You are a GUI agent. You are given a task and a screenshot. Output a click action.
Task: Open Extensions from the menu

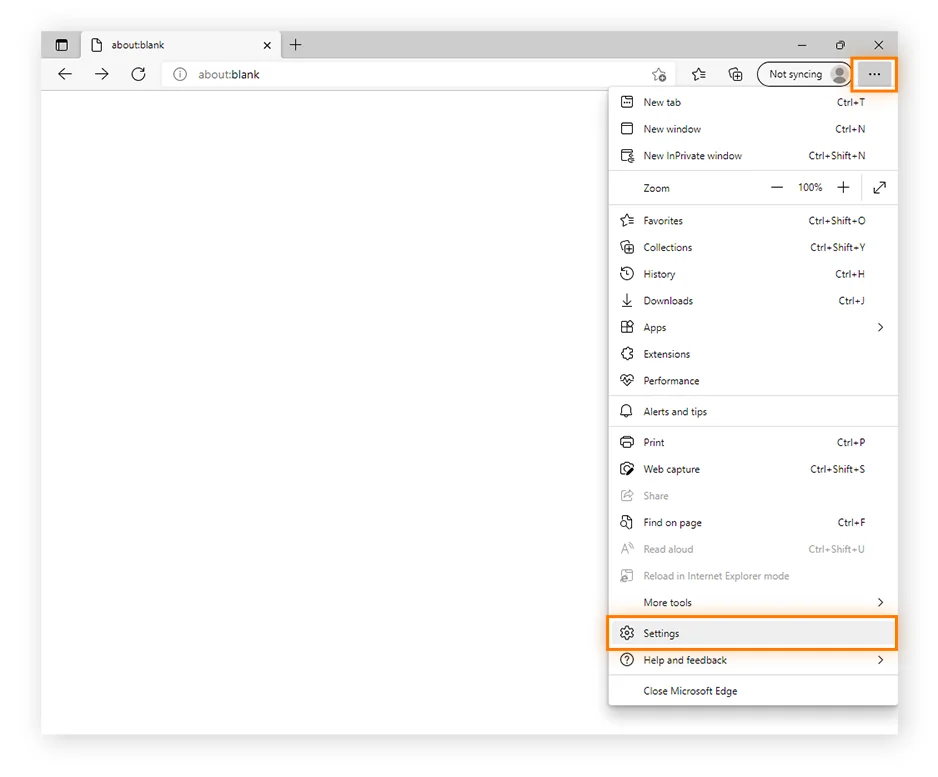pos(753,354)
